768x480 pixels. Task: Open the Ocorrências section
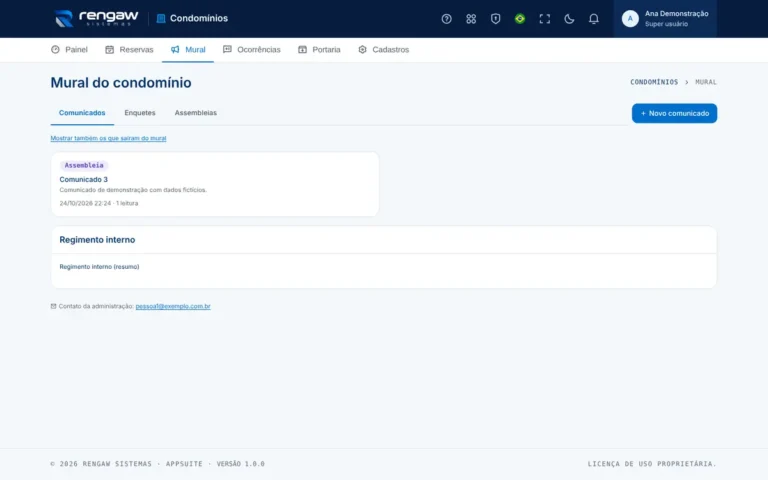pyautogui.click(x=252, y=49)
